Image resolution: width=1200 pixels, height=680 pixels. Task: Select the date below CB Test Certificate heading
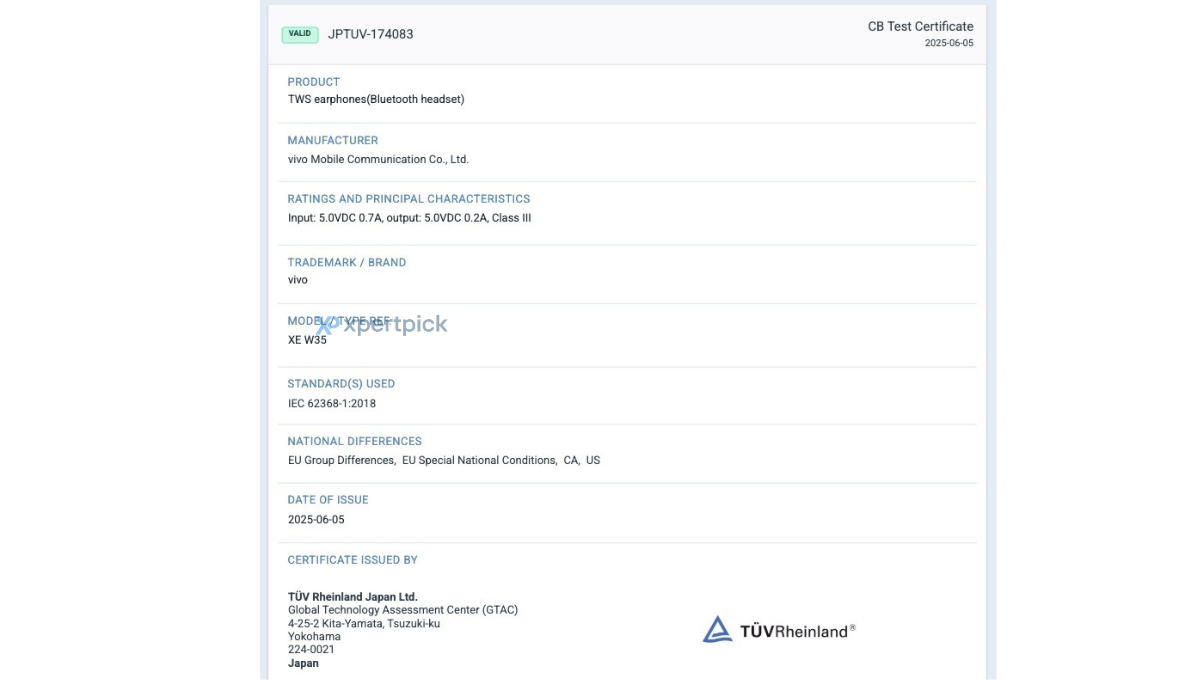click(x=949, y=43)
